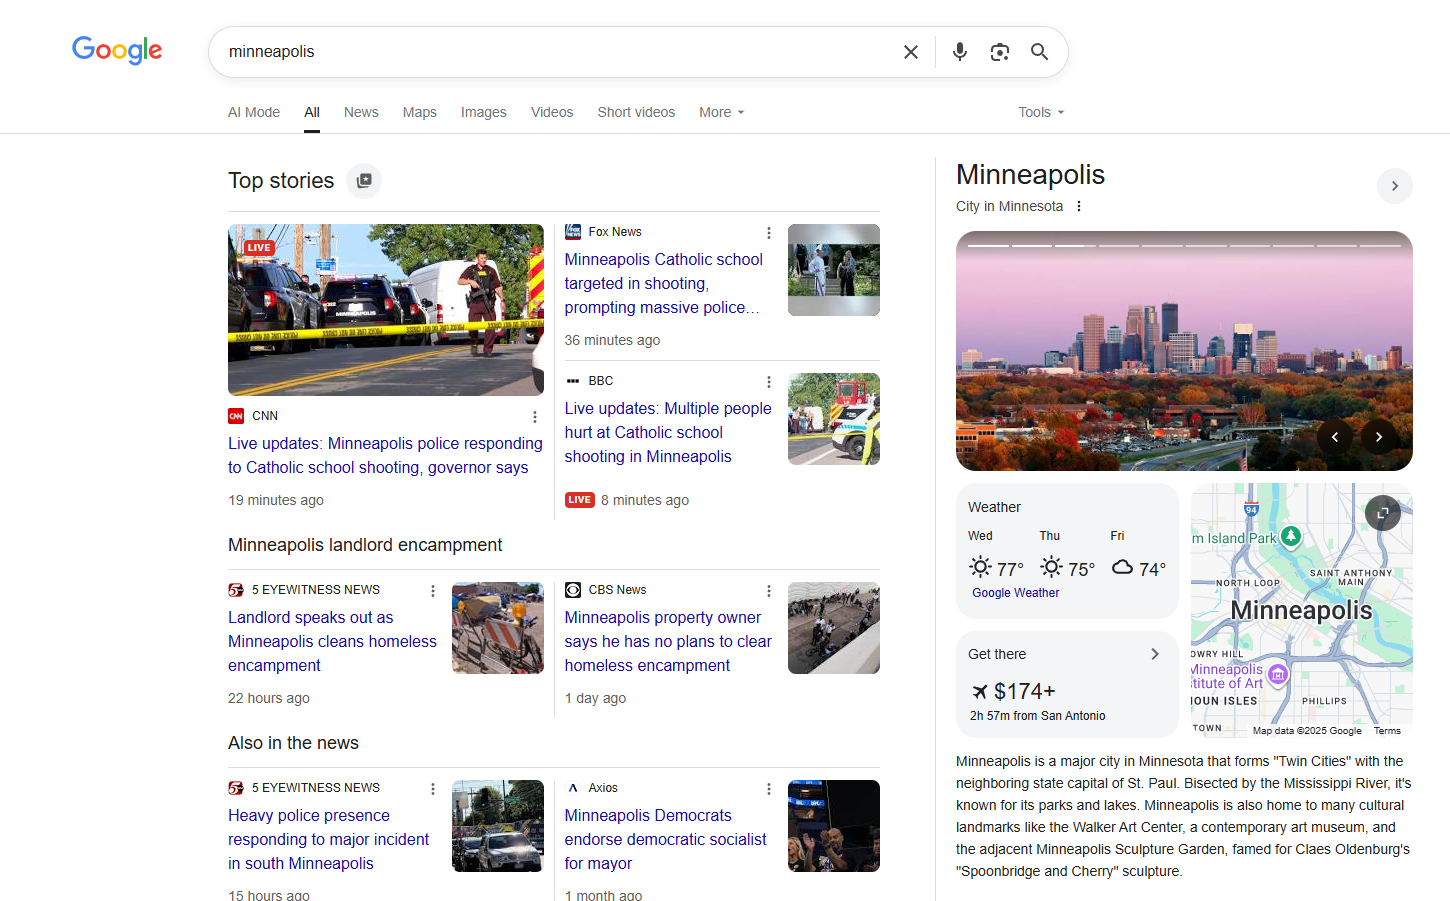
Task: Expand the Get there flights card chevron
Action: tap(1155, 654)
